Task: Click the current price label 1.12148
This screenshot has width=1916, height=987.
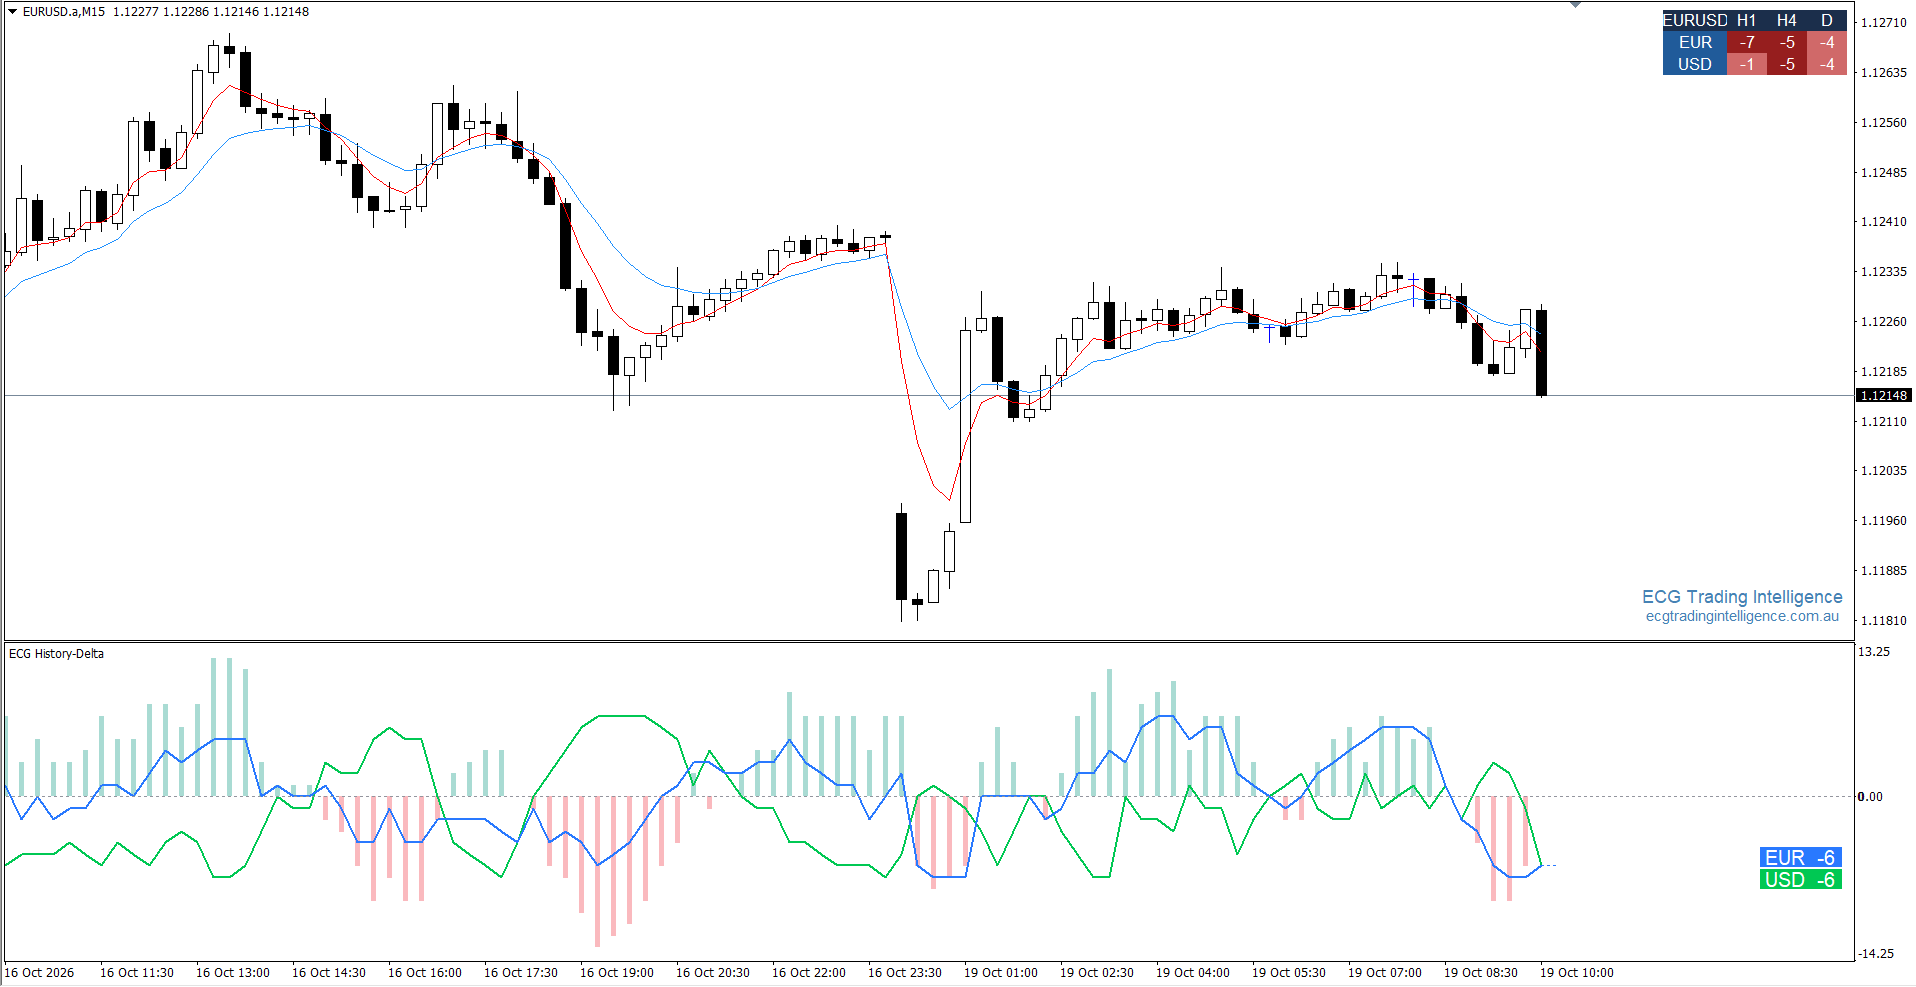Action: pyautogui.click(x=1883, y=396)
